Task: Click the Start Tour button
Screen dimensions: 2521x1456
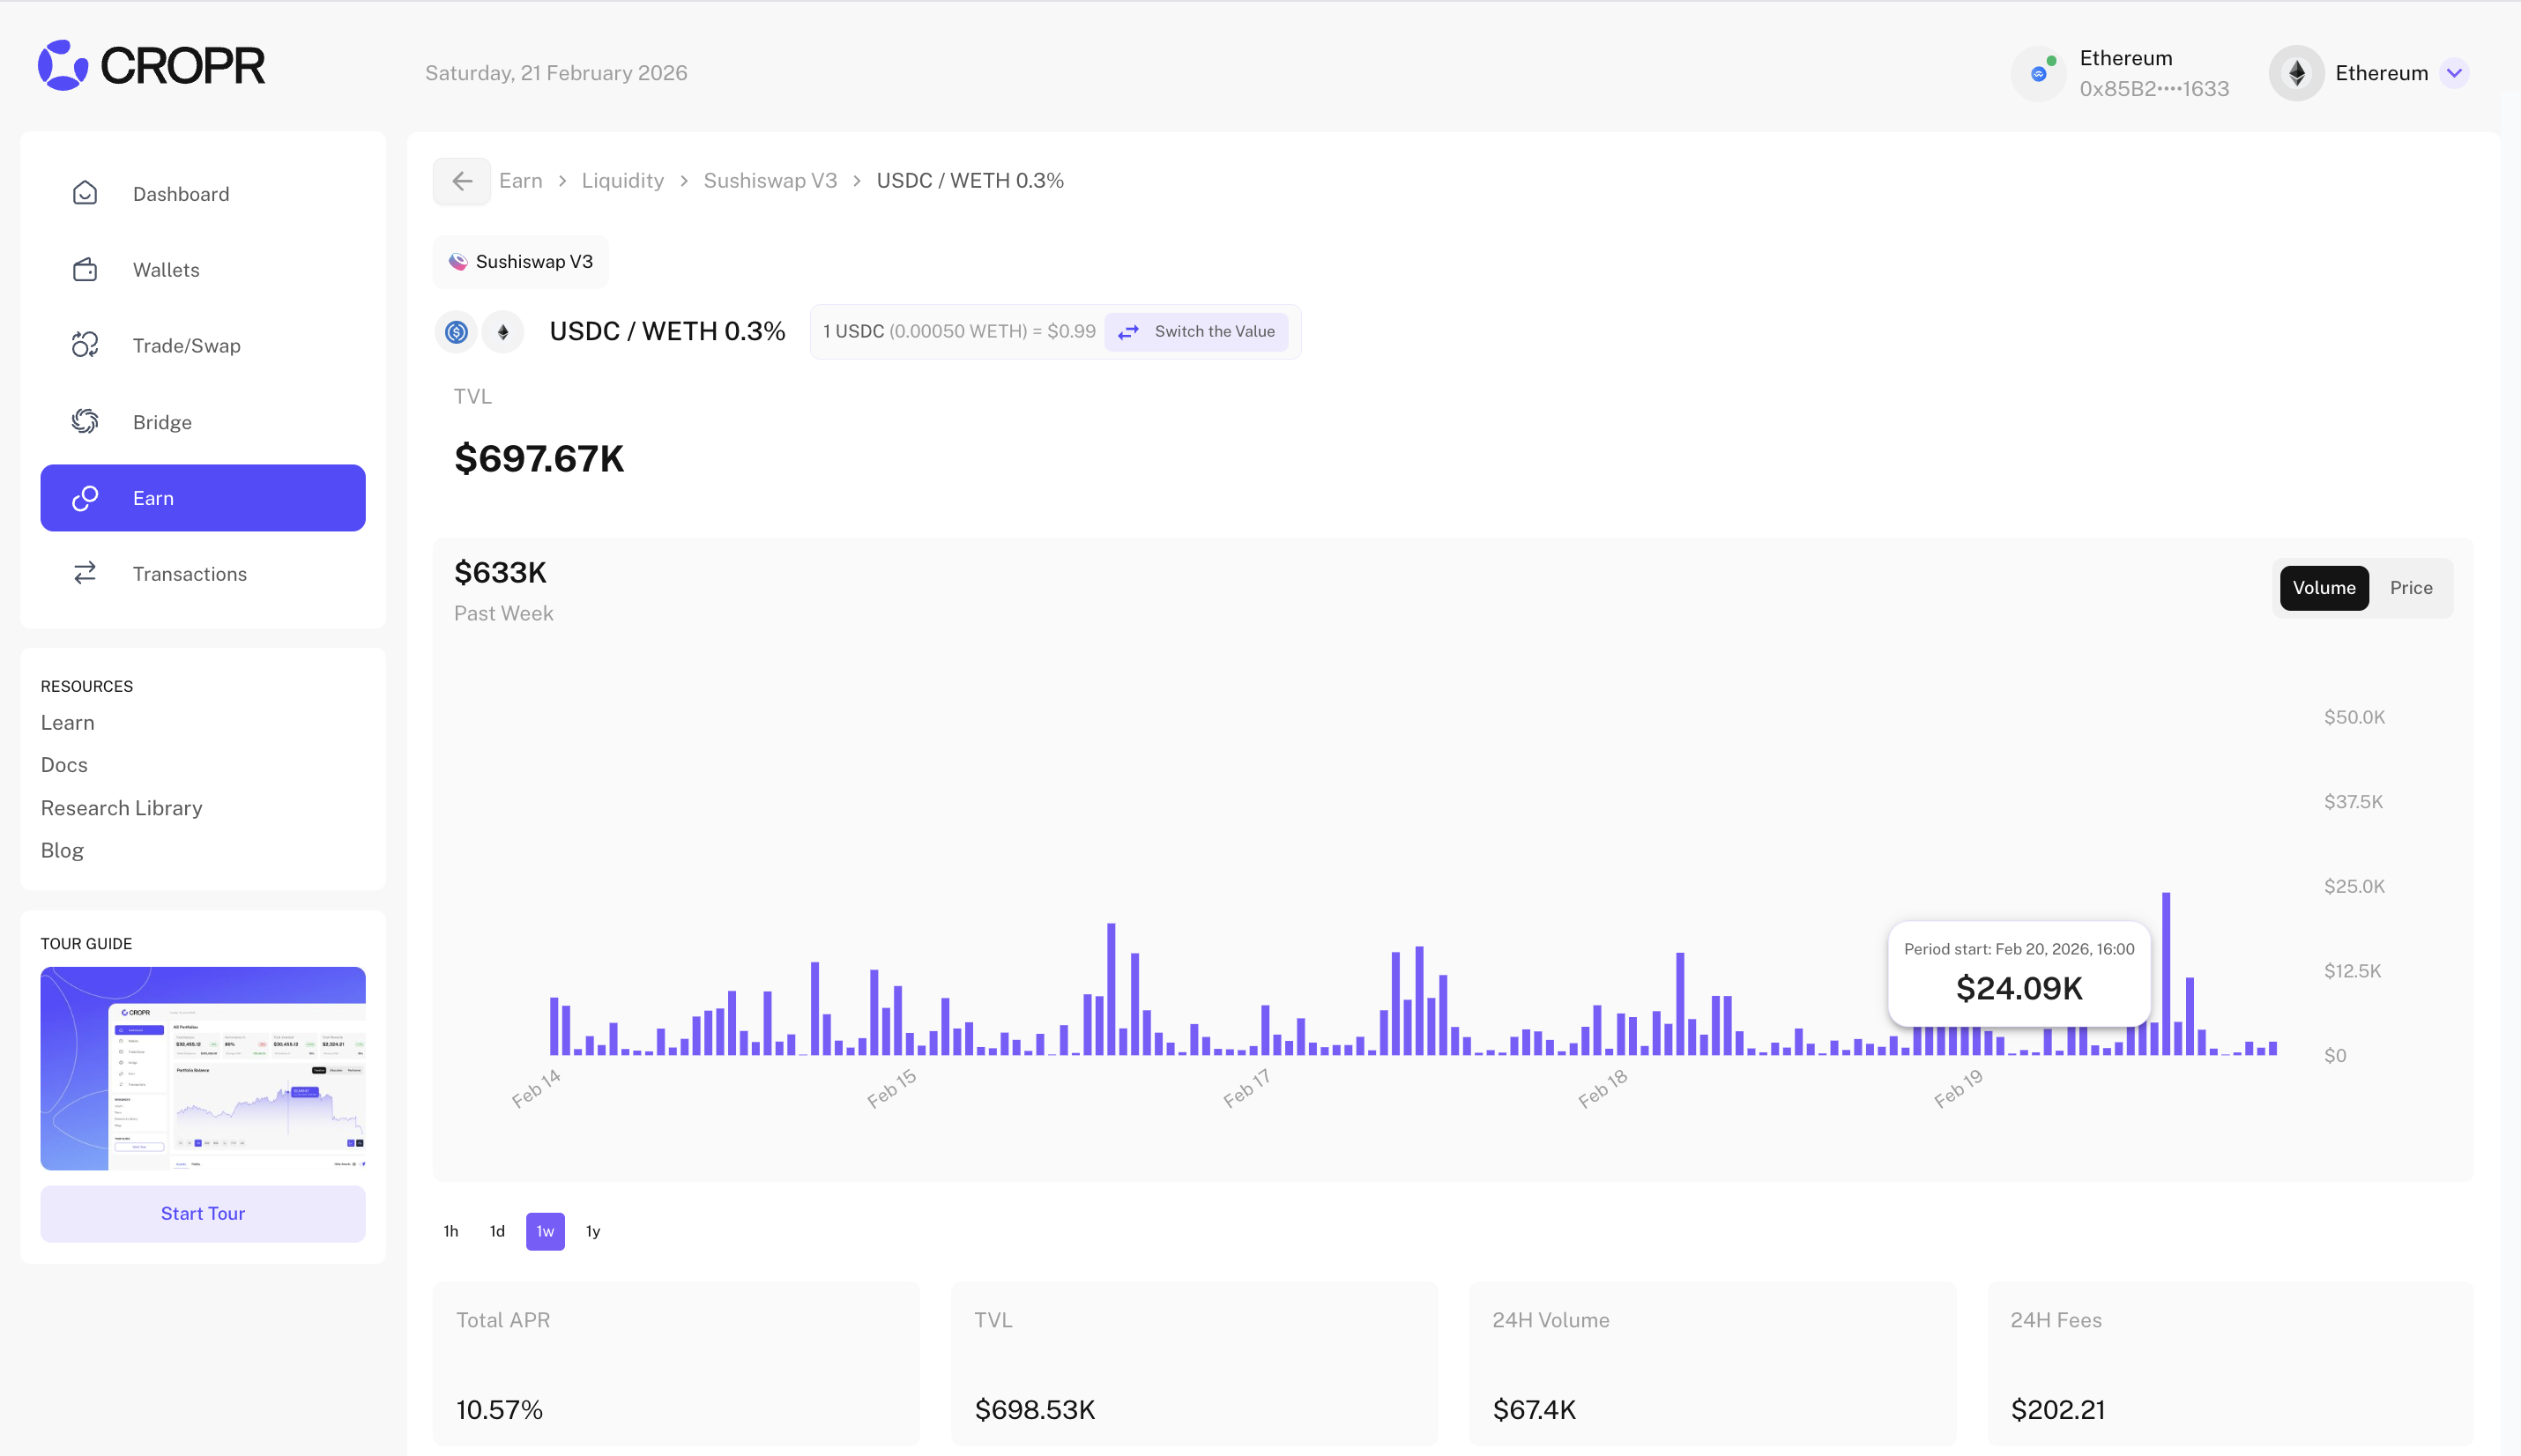Action: click(x=203, y=1214)
